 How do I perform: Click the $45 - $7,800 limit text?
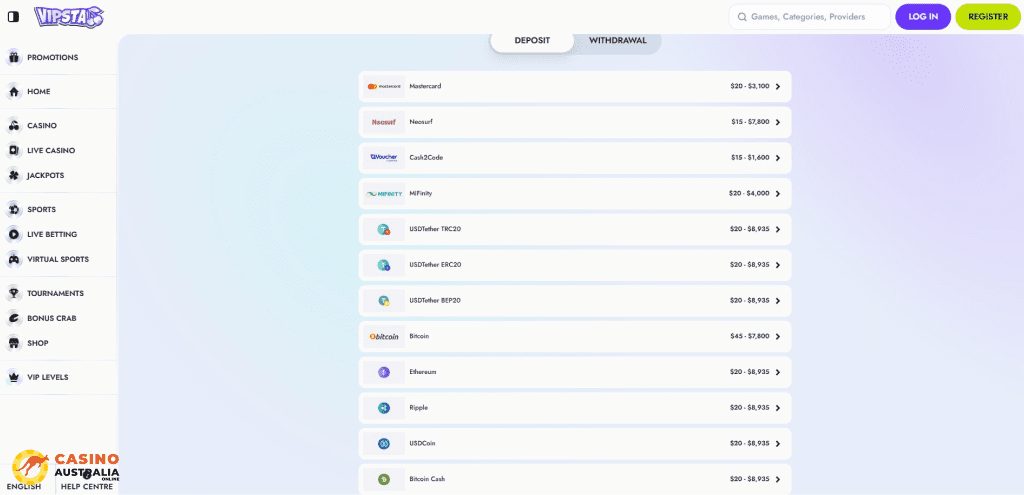(750, 336)
